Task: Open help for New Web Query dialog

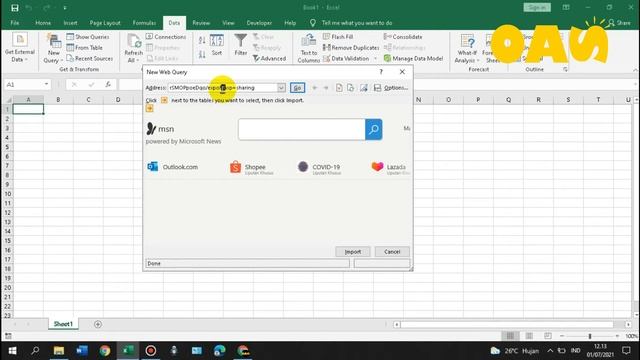Action: coord(381,72)
